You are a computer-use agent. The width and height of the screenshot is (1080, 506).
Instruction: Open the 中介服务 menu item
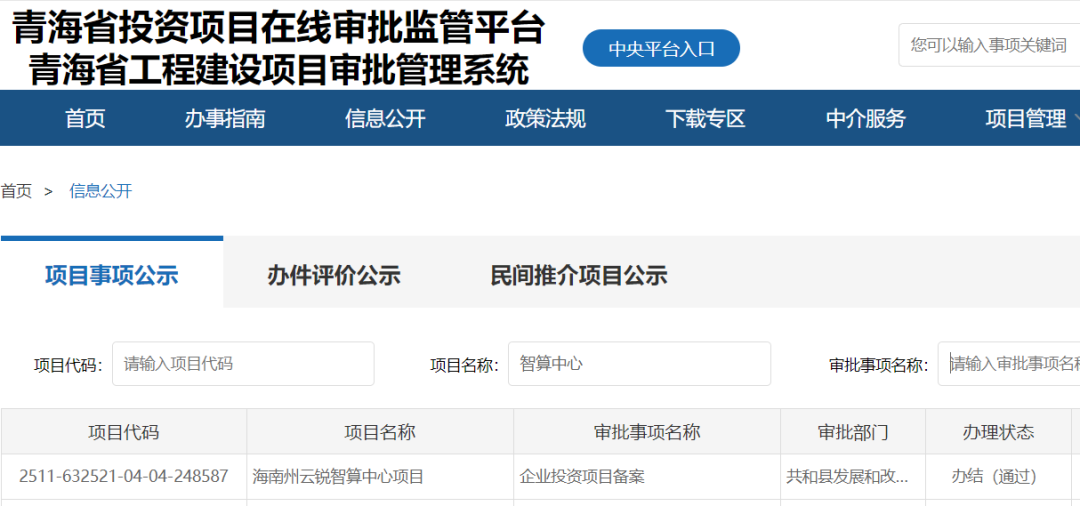(x=865, y=119)
